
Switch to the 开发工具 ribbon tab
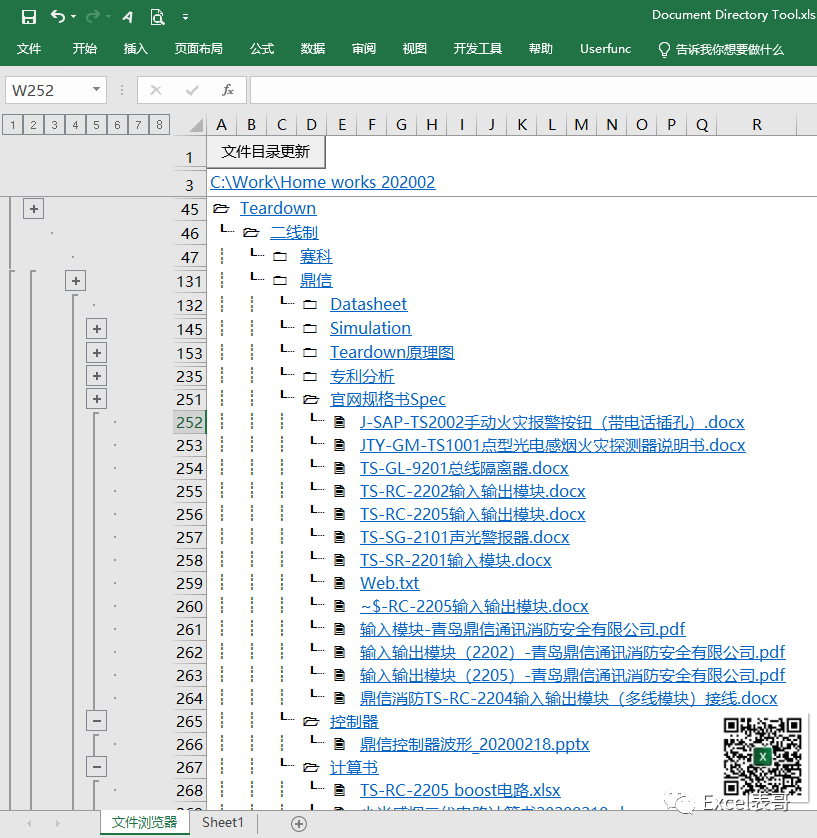click(x=478, y=49)
